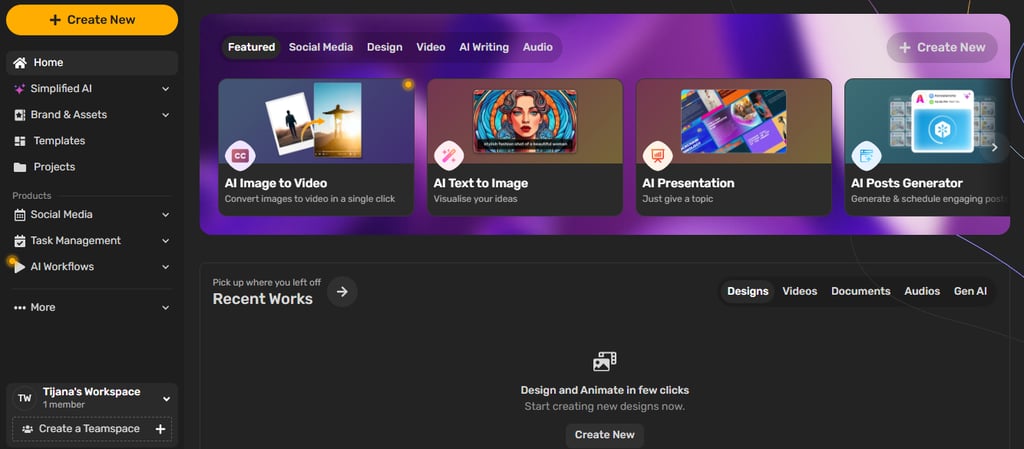Viewport: 1024px width, 449px height.
Task: Click the More ellipsis icon
Action: click(x=20, y=307)
